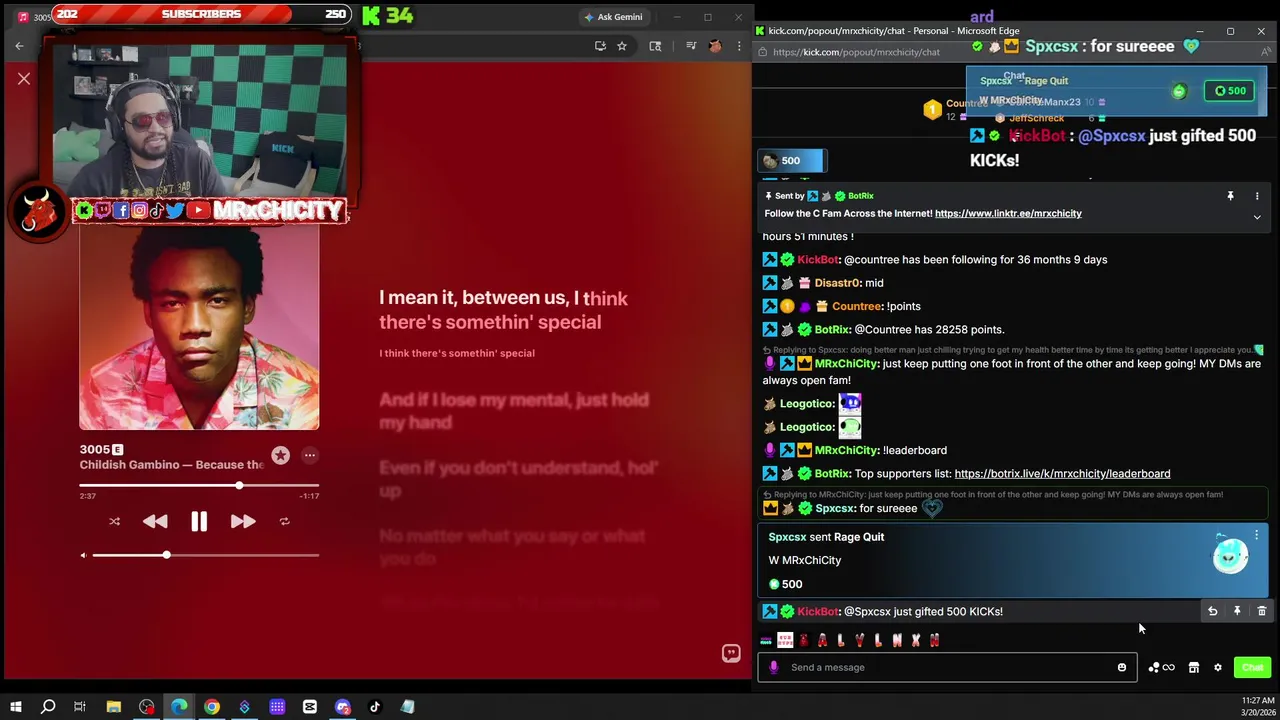
Task: Open File Explorer from the taskbar
Action: [x=114, y=707]
